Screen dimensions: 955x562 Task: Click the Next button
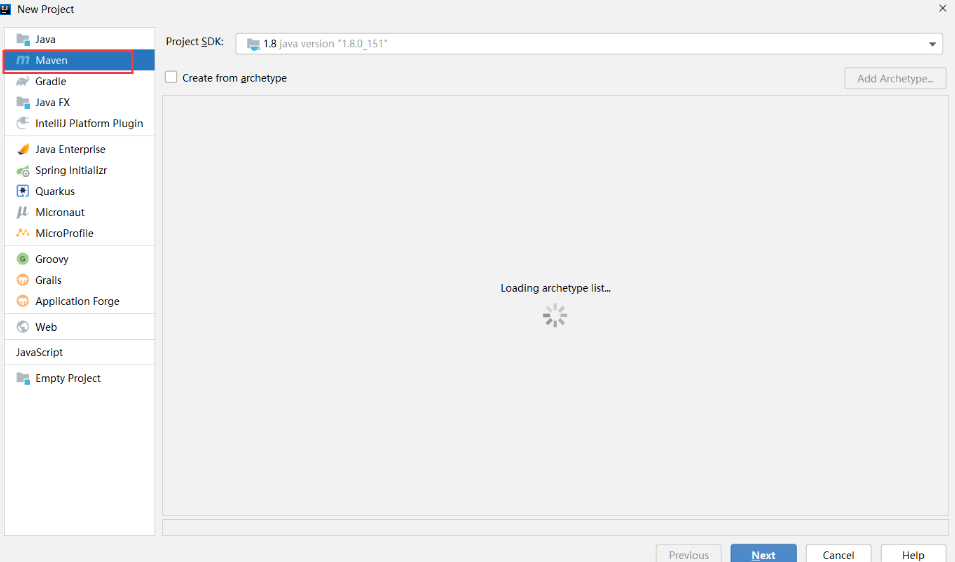tap(763, 554)
